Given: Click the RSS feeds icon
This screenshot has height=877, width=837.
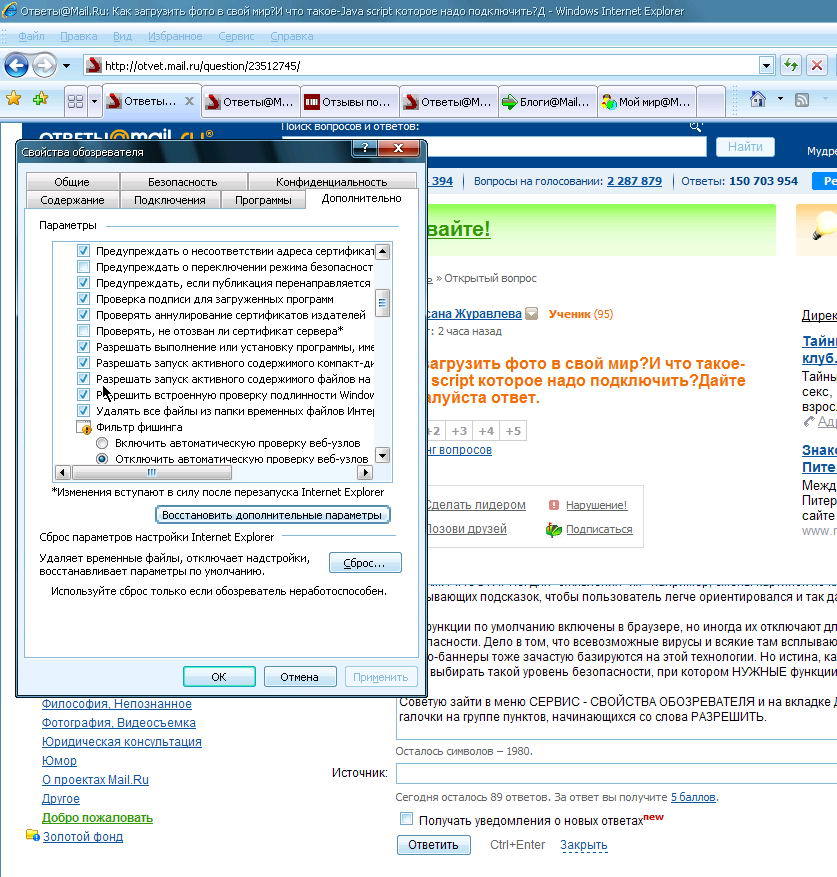Looking at the screenshot, I should (802, 100).
